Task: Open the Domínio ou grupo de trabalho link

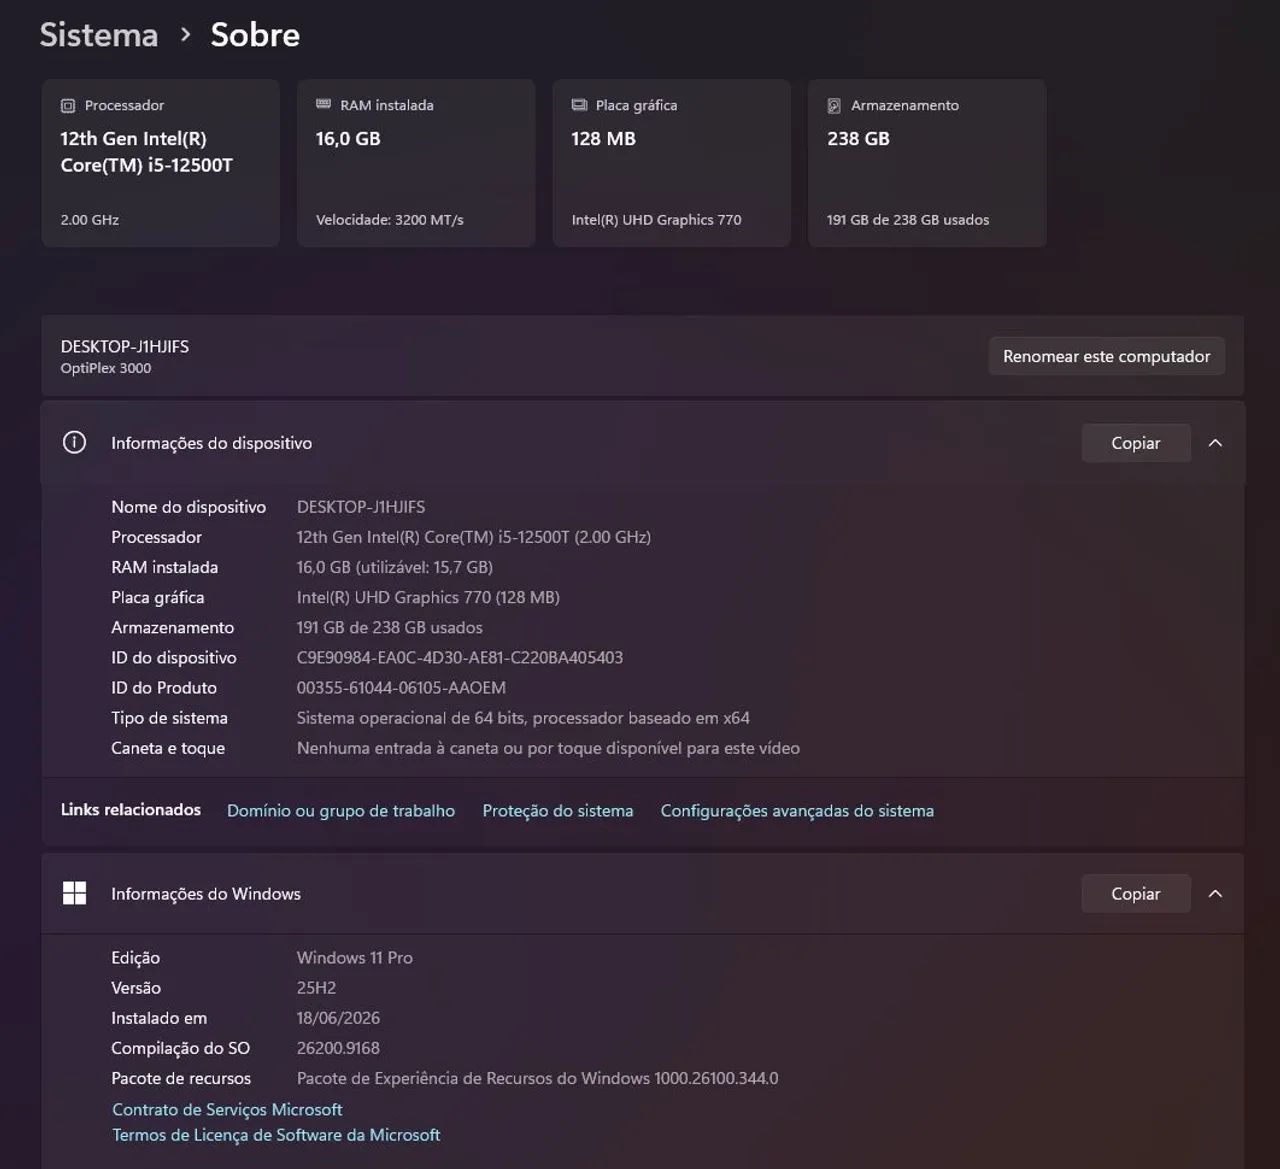Action: point(341,811)
